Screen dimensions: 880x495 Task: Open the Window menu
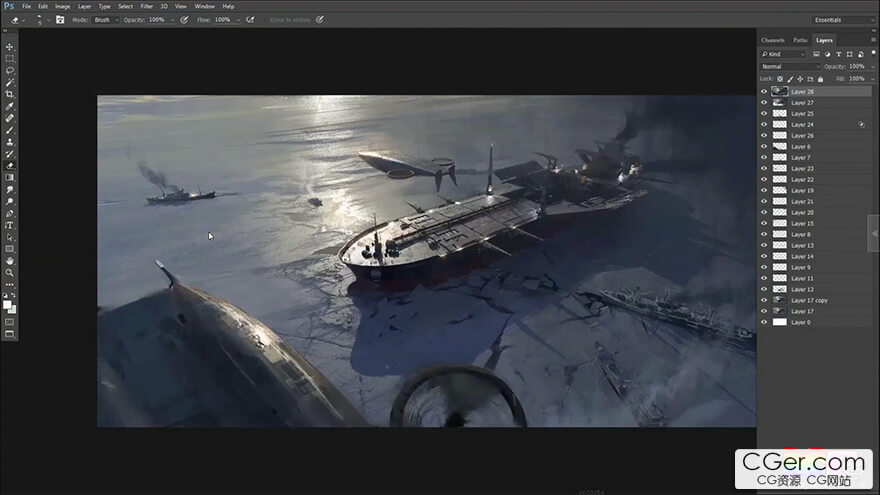(204, 6)
